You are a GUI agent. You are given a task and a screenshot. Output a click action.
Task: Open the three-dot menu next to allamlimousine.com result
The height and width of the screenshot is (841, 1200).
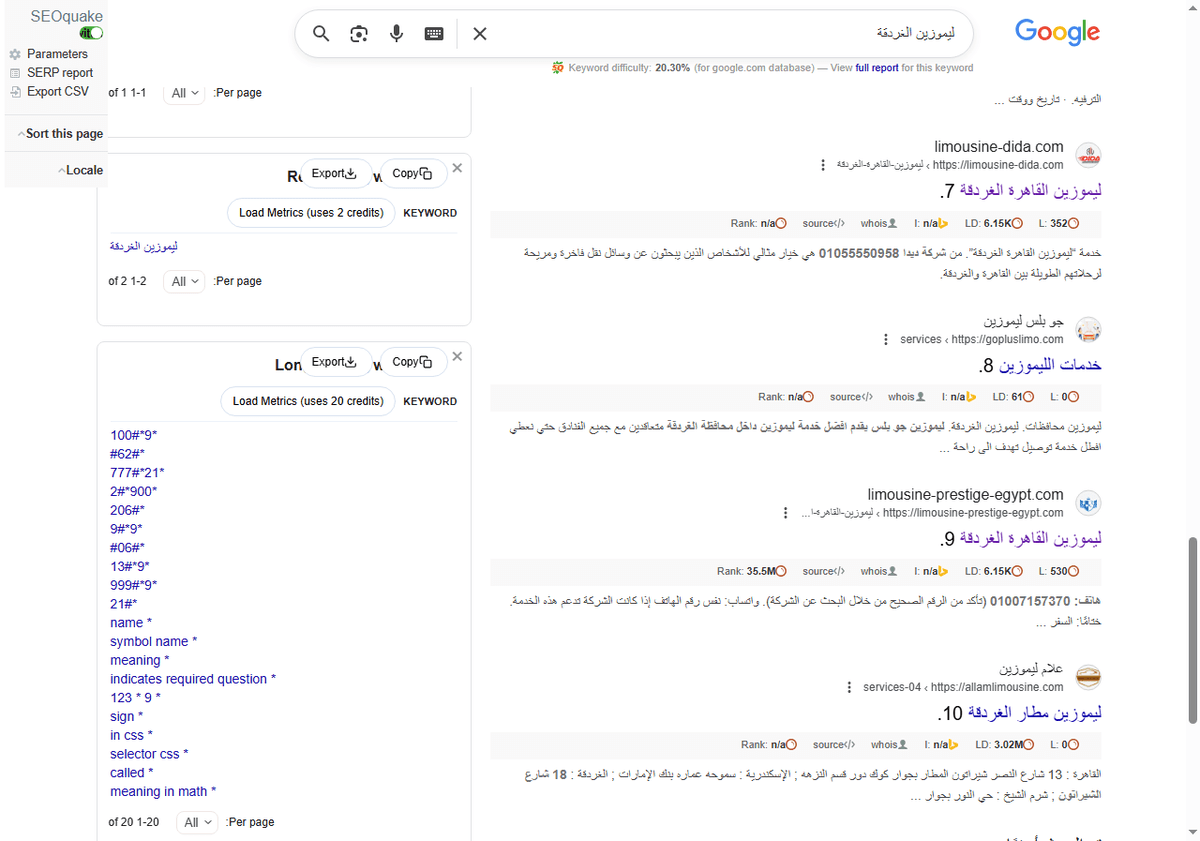pyautogui.click(x=850, y=687)
